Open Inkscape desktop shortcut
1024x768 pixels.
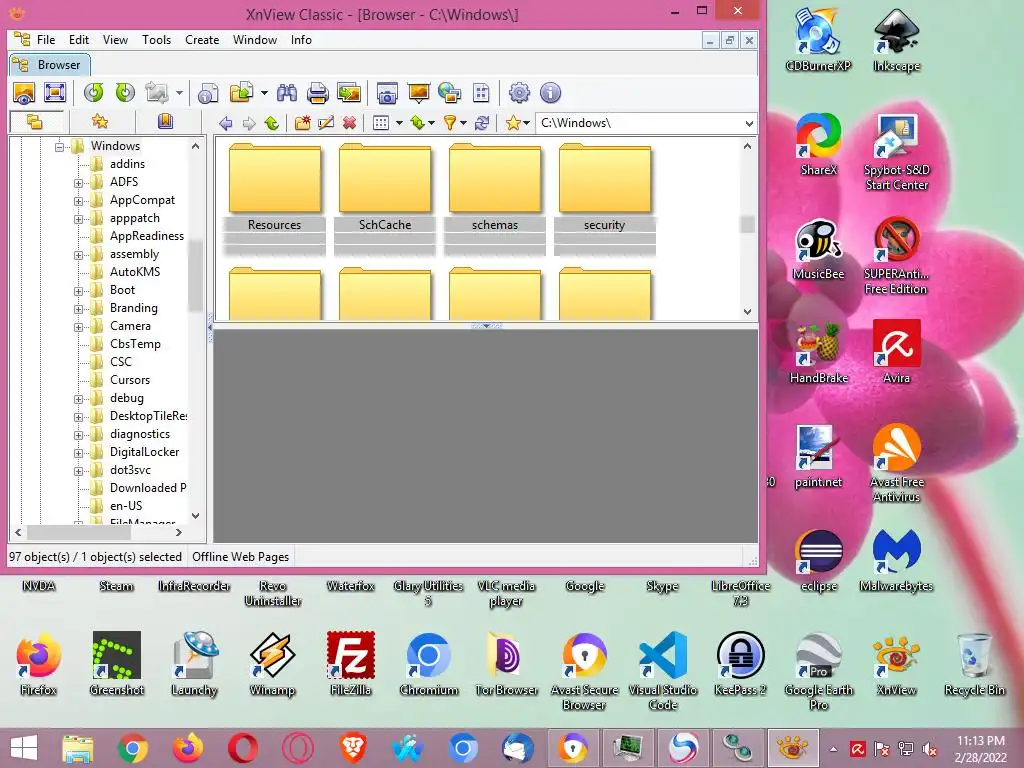pyautogui.click(x=896, y=40)
